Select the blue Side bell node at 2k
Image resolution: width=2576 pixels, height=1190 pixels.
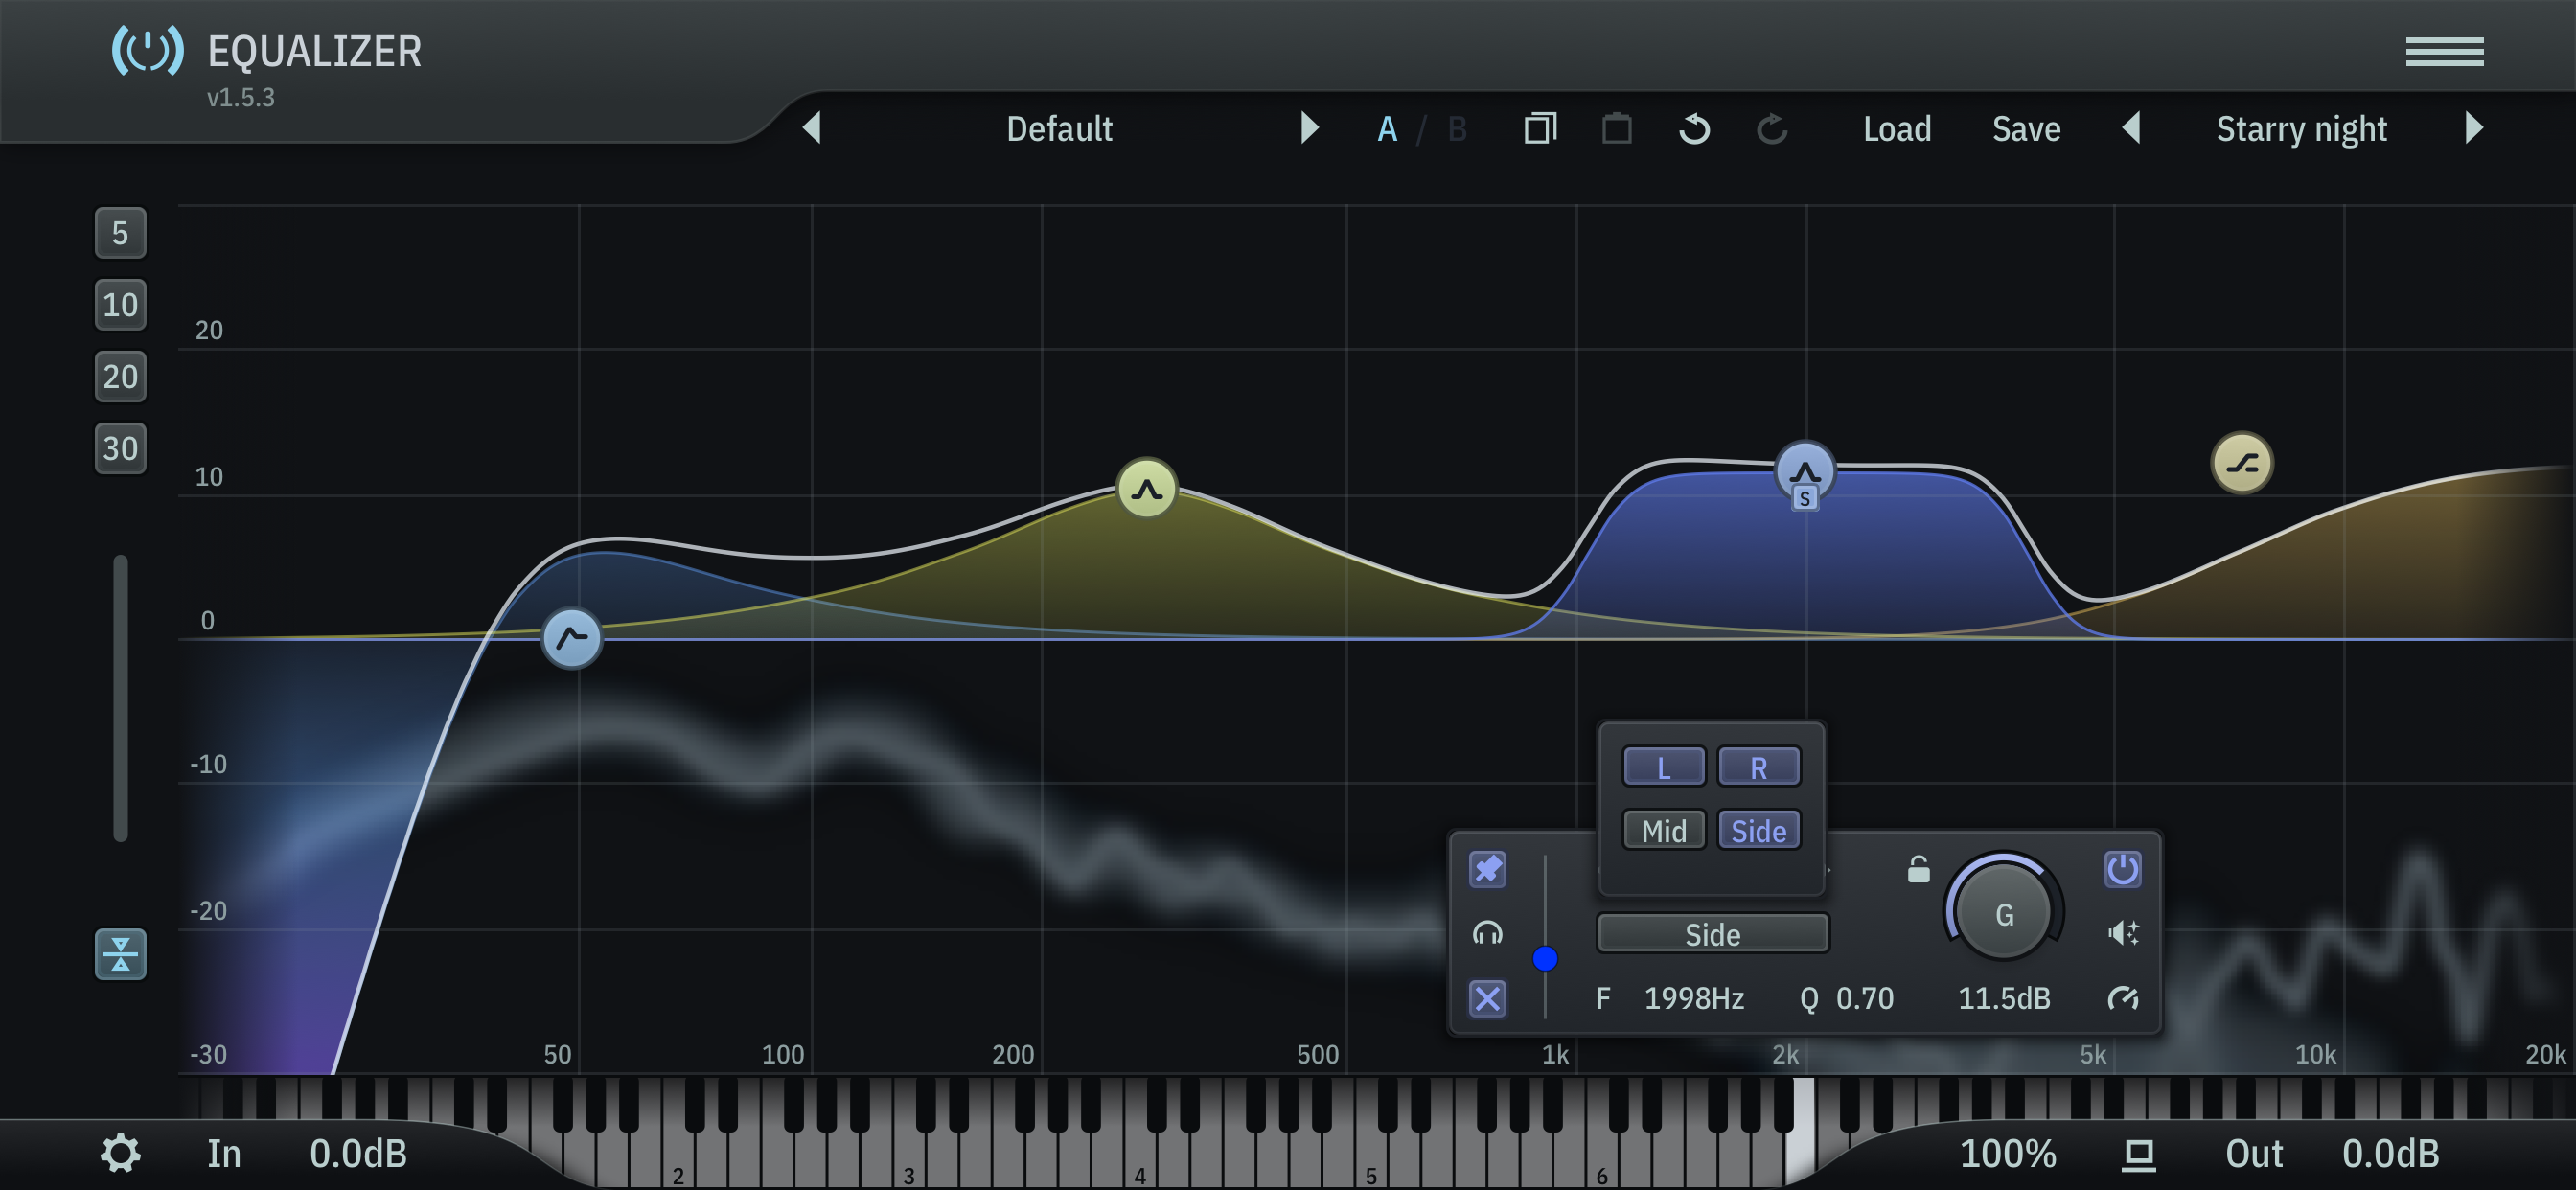(1803, 471)
